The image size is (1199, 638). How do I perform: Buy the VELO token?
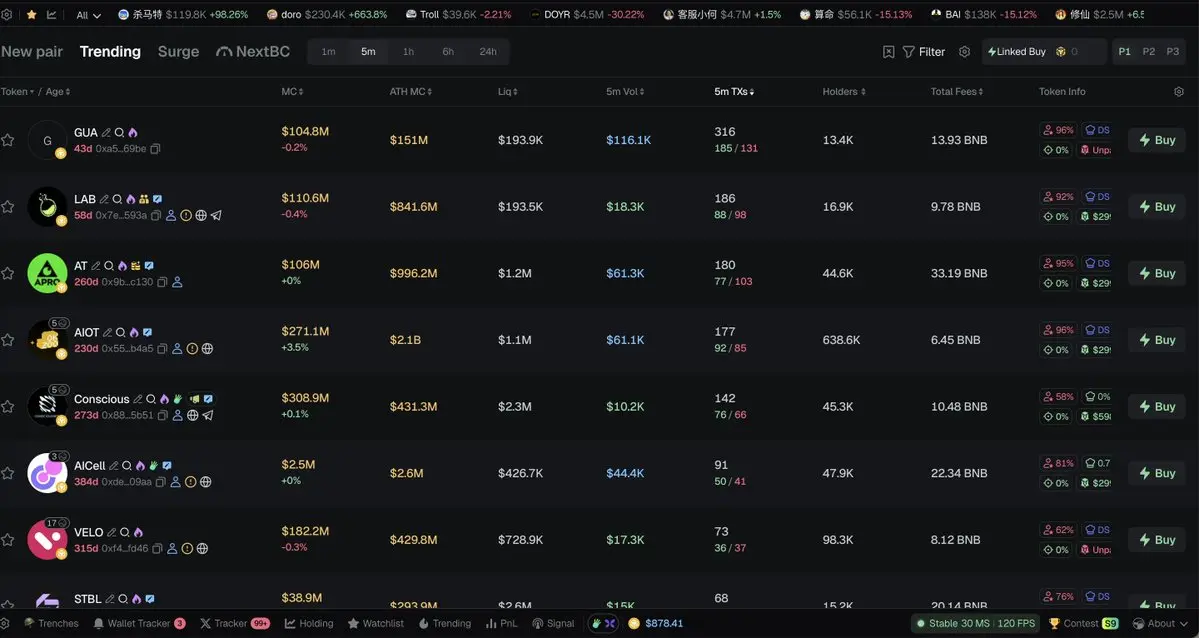[x=1156, y=539]
